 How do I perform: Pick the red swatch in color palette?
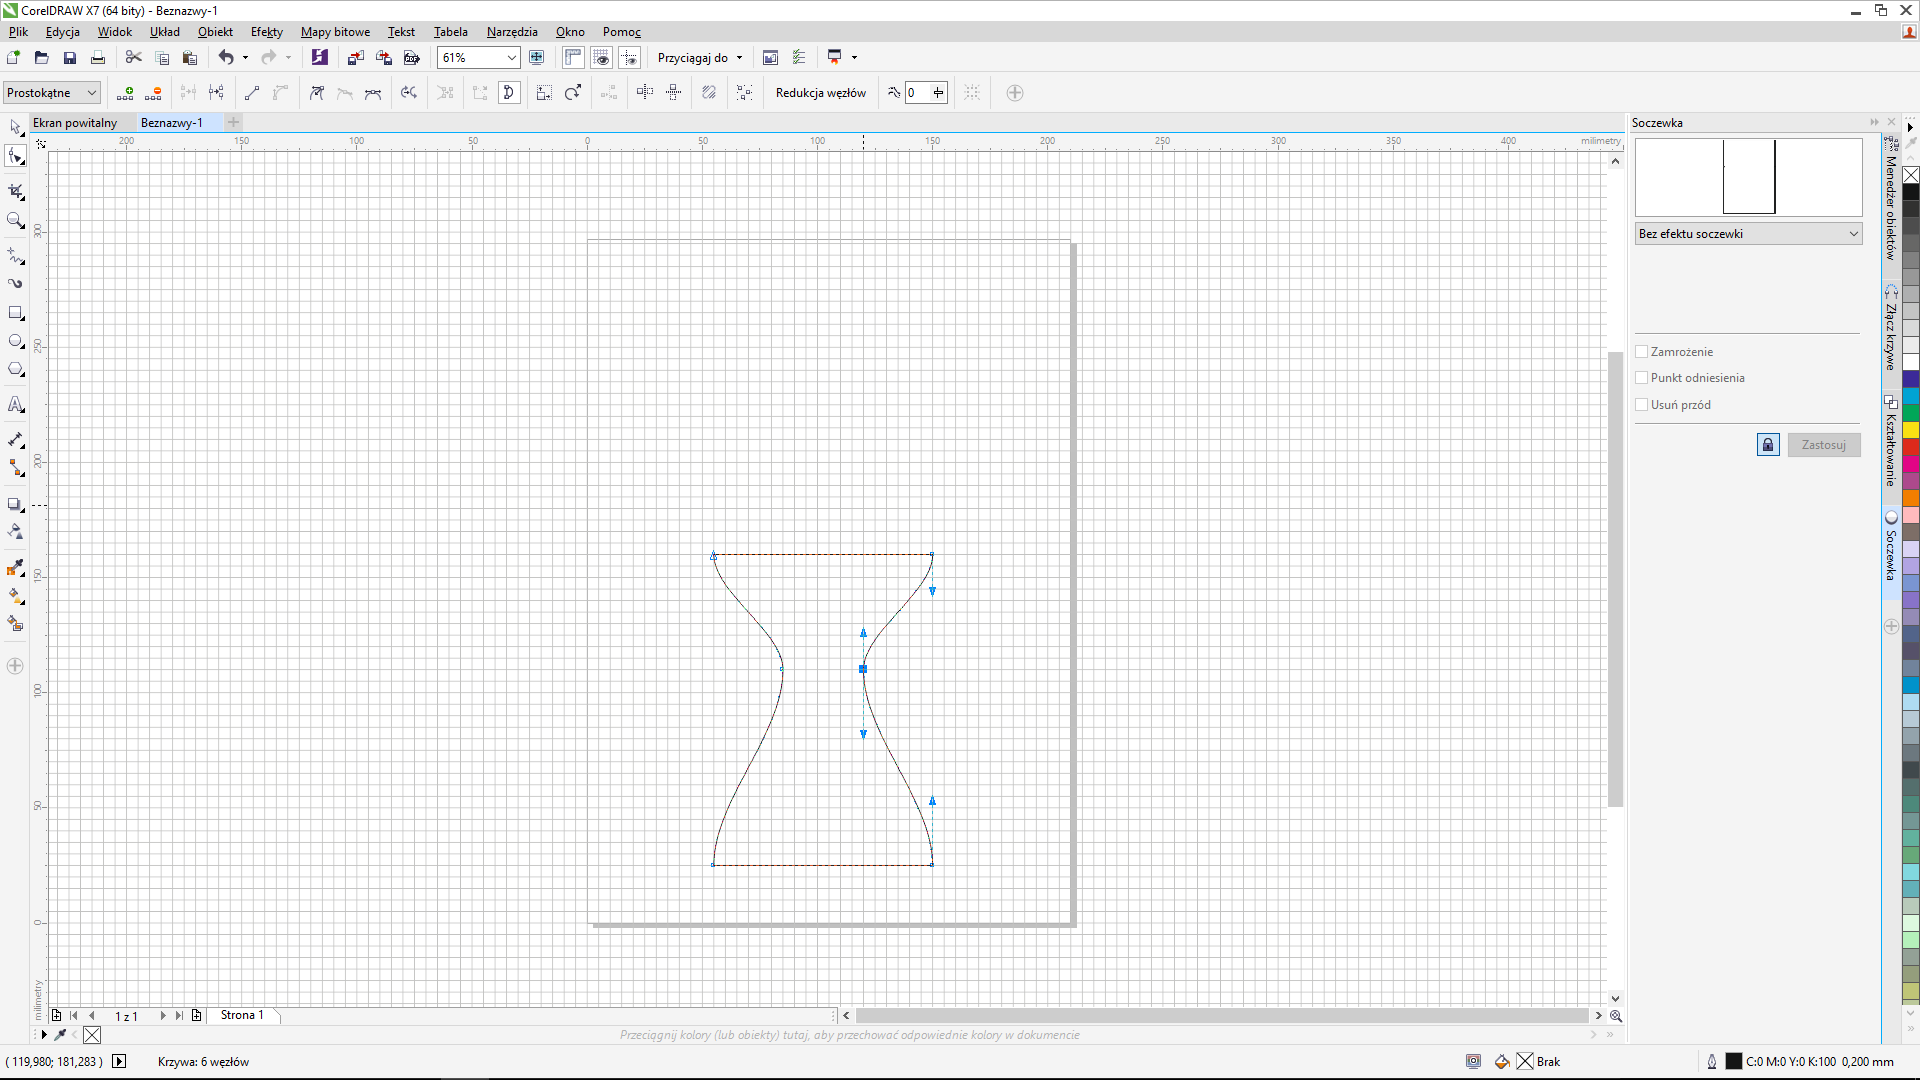tap(1910, 447)
